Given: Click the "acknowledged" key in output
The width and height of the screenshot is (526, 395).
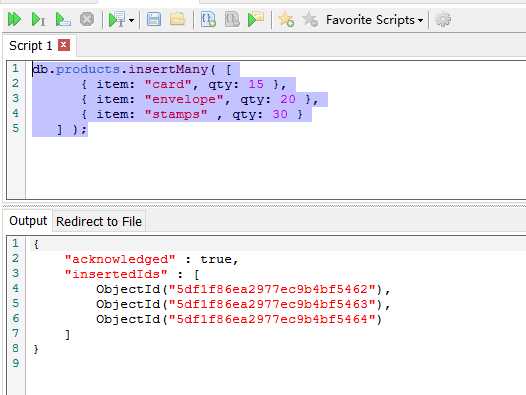Looking at the screenshot, I should [120, 259].
